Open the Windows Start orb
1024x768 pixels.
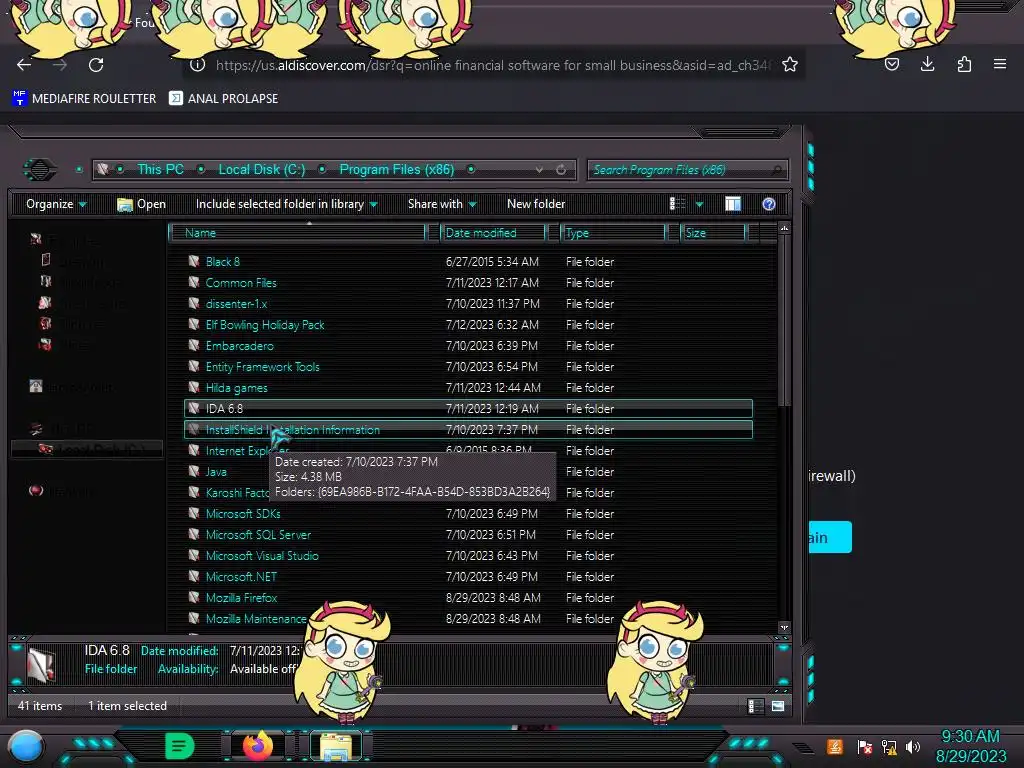pos(26,746)
